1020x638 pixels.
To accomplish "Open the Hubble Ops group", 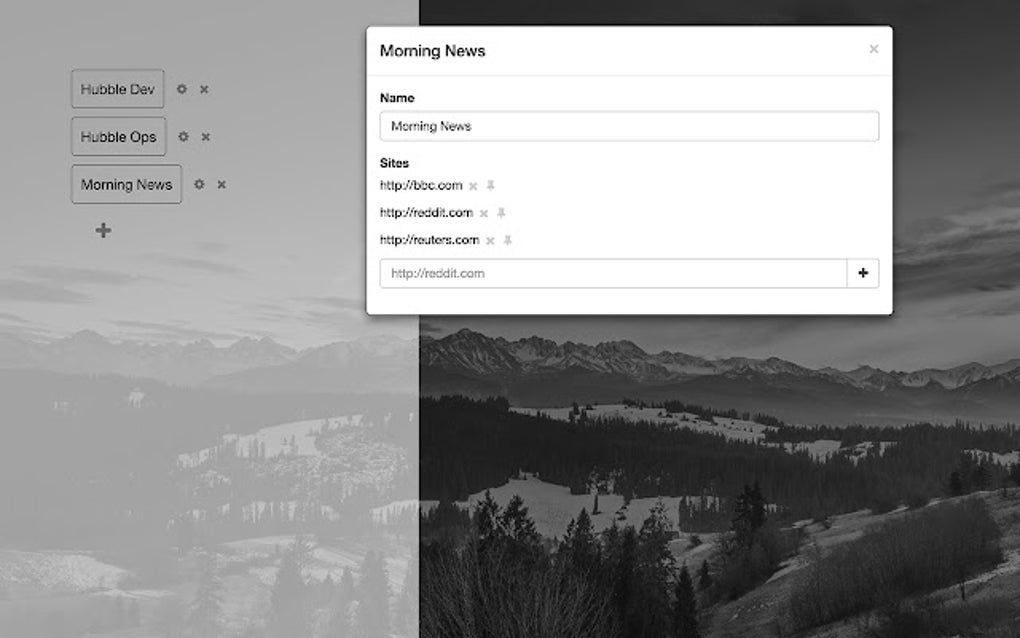I will click(118, 136).
